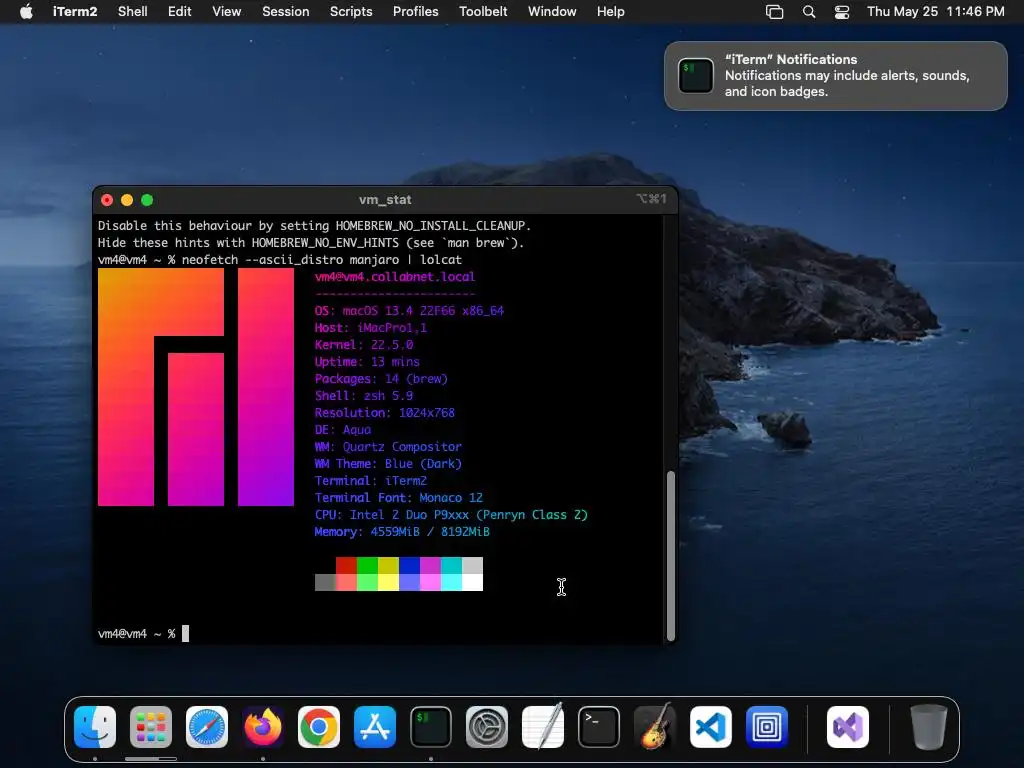Open the blue concentric-squares app in Dock
Screen dimensions: 1024x768
(767, 726)
